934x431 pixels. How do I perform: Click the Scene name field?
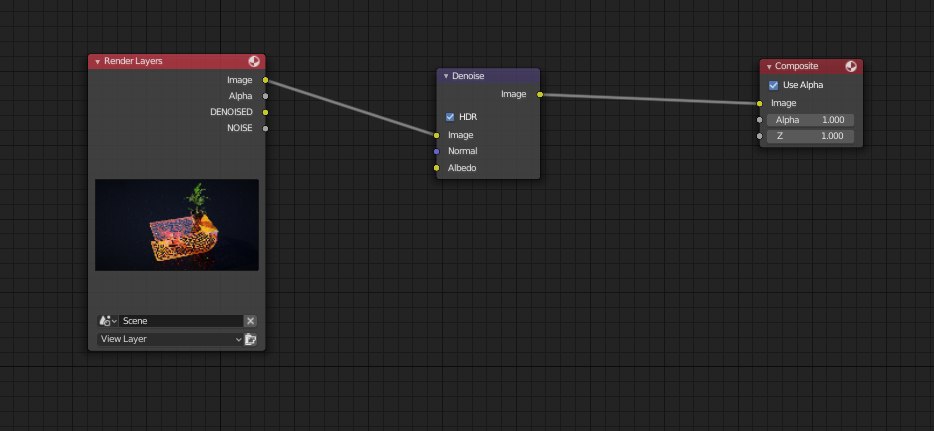coord(181,321)
